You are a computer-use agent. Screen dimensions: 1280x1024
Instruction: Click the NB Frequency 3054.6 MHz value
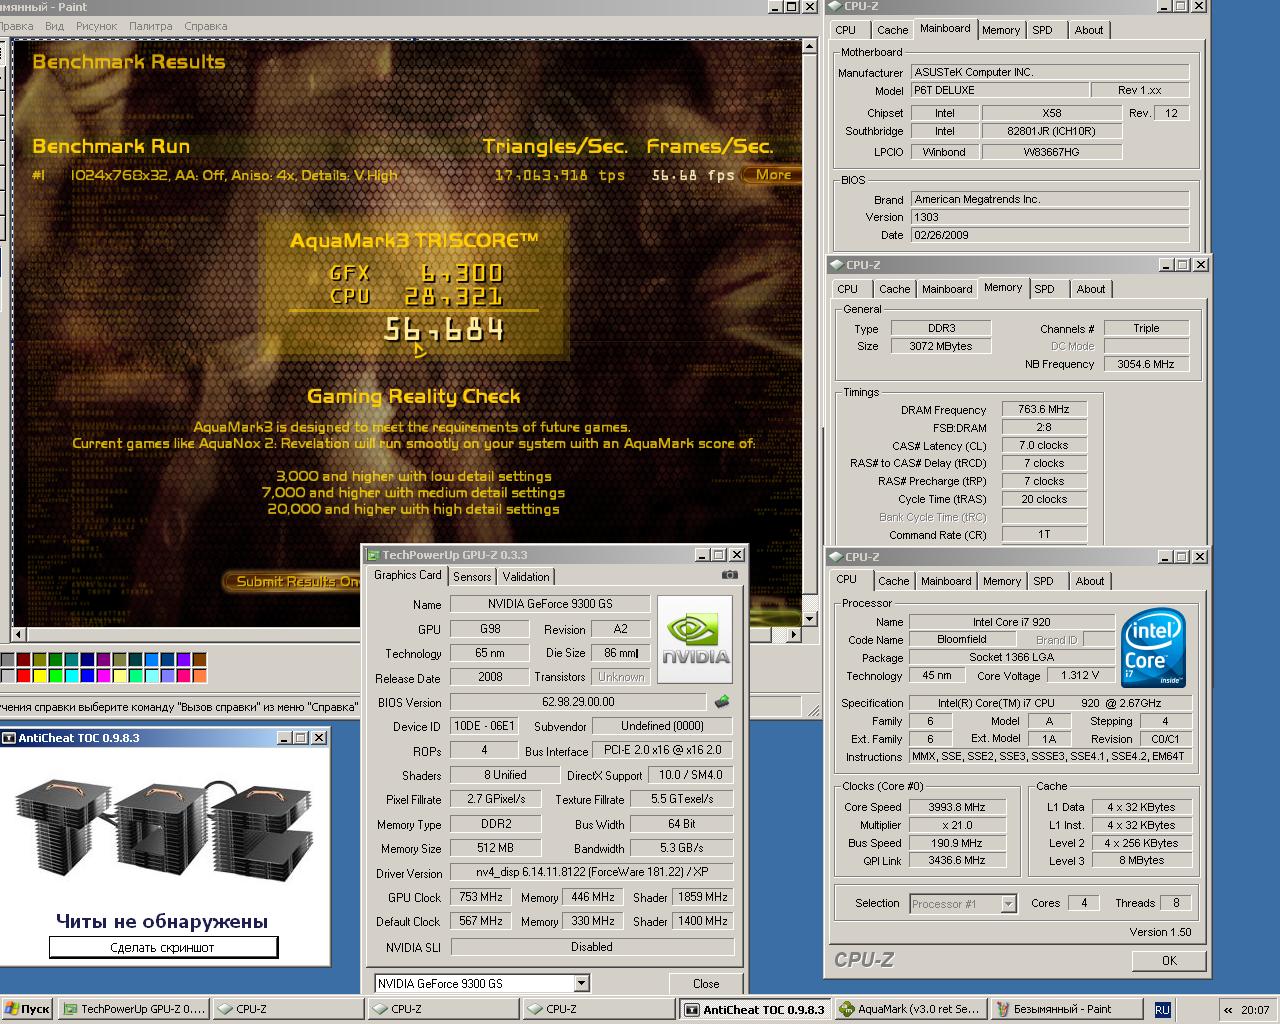1145,364
